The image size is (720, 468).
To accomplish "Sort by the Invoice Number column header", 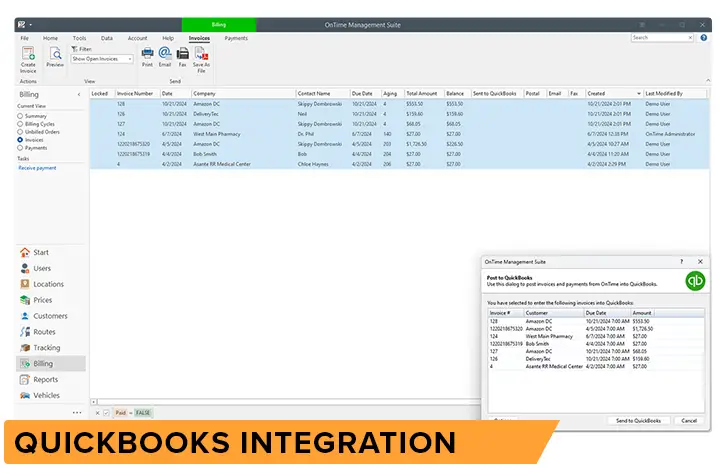I will (x=137, y=93).
